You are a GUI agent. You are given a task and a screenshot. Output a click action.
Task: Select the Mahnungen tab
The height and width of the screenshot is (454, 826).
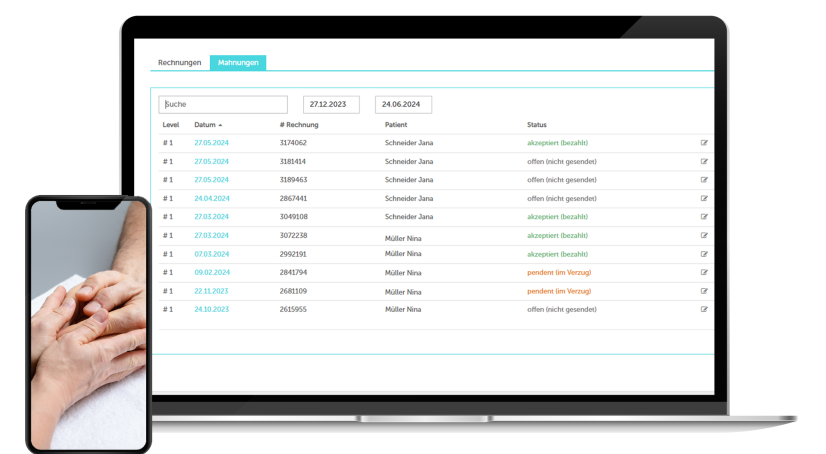tap(238, 63)
